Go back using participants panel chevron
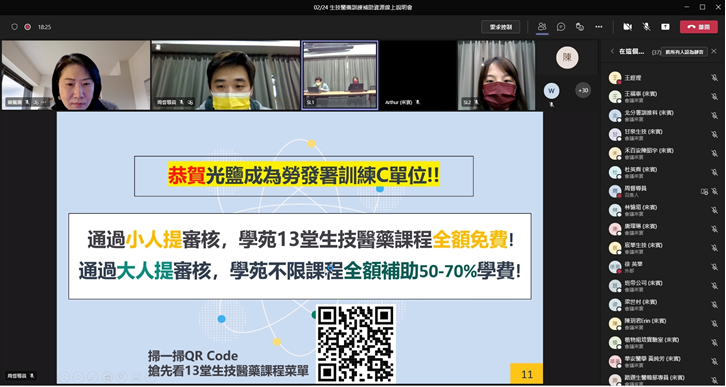The width and height of the screenshot is (726, 387). pos(612,51)
